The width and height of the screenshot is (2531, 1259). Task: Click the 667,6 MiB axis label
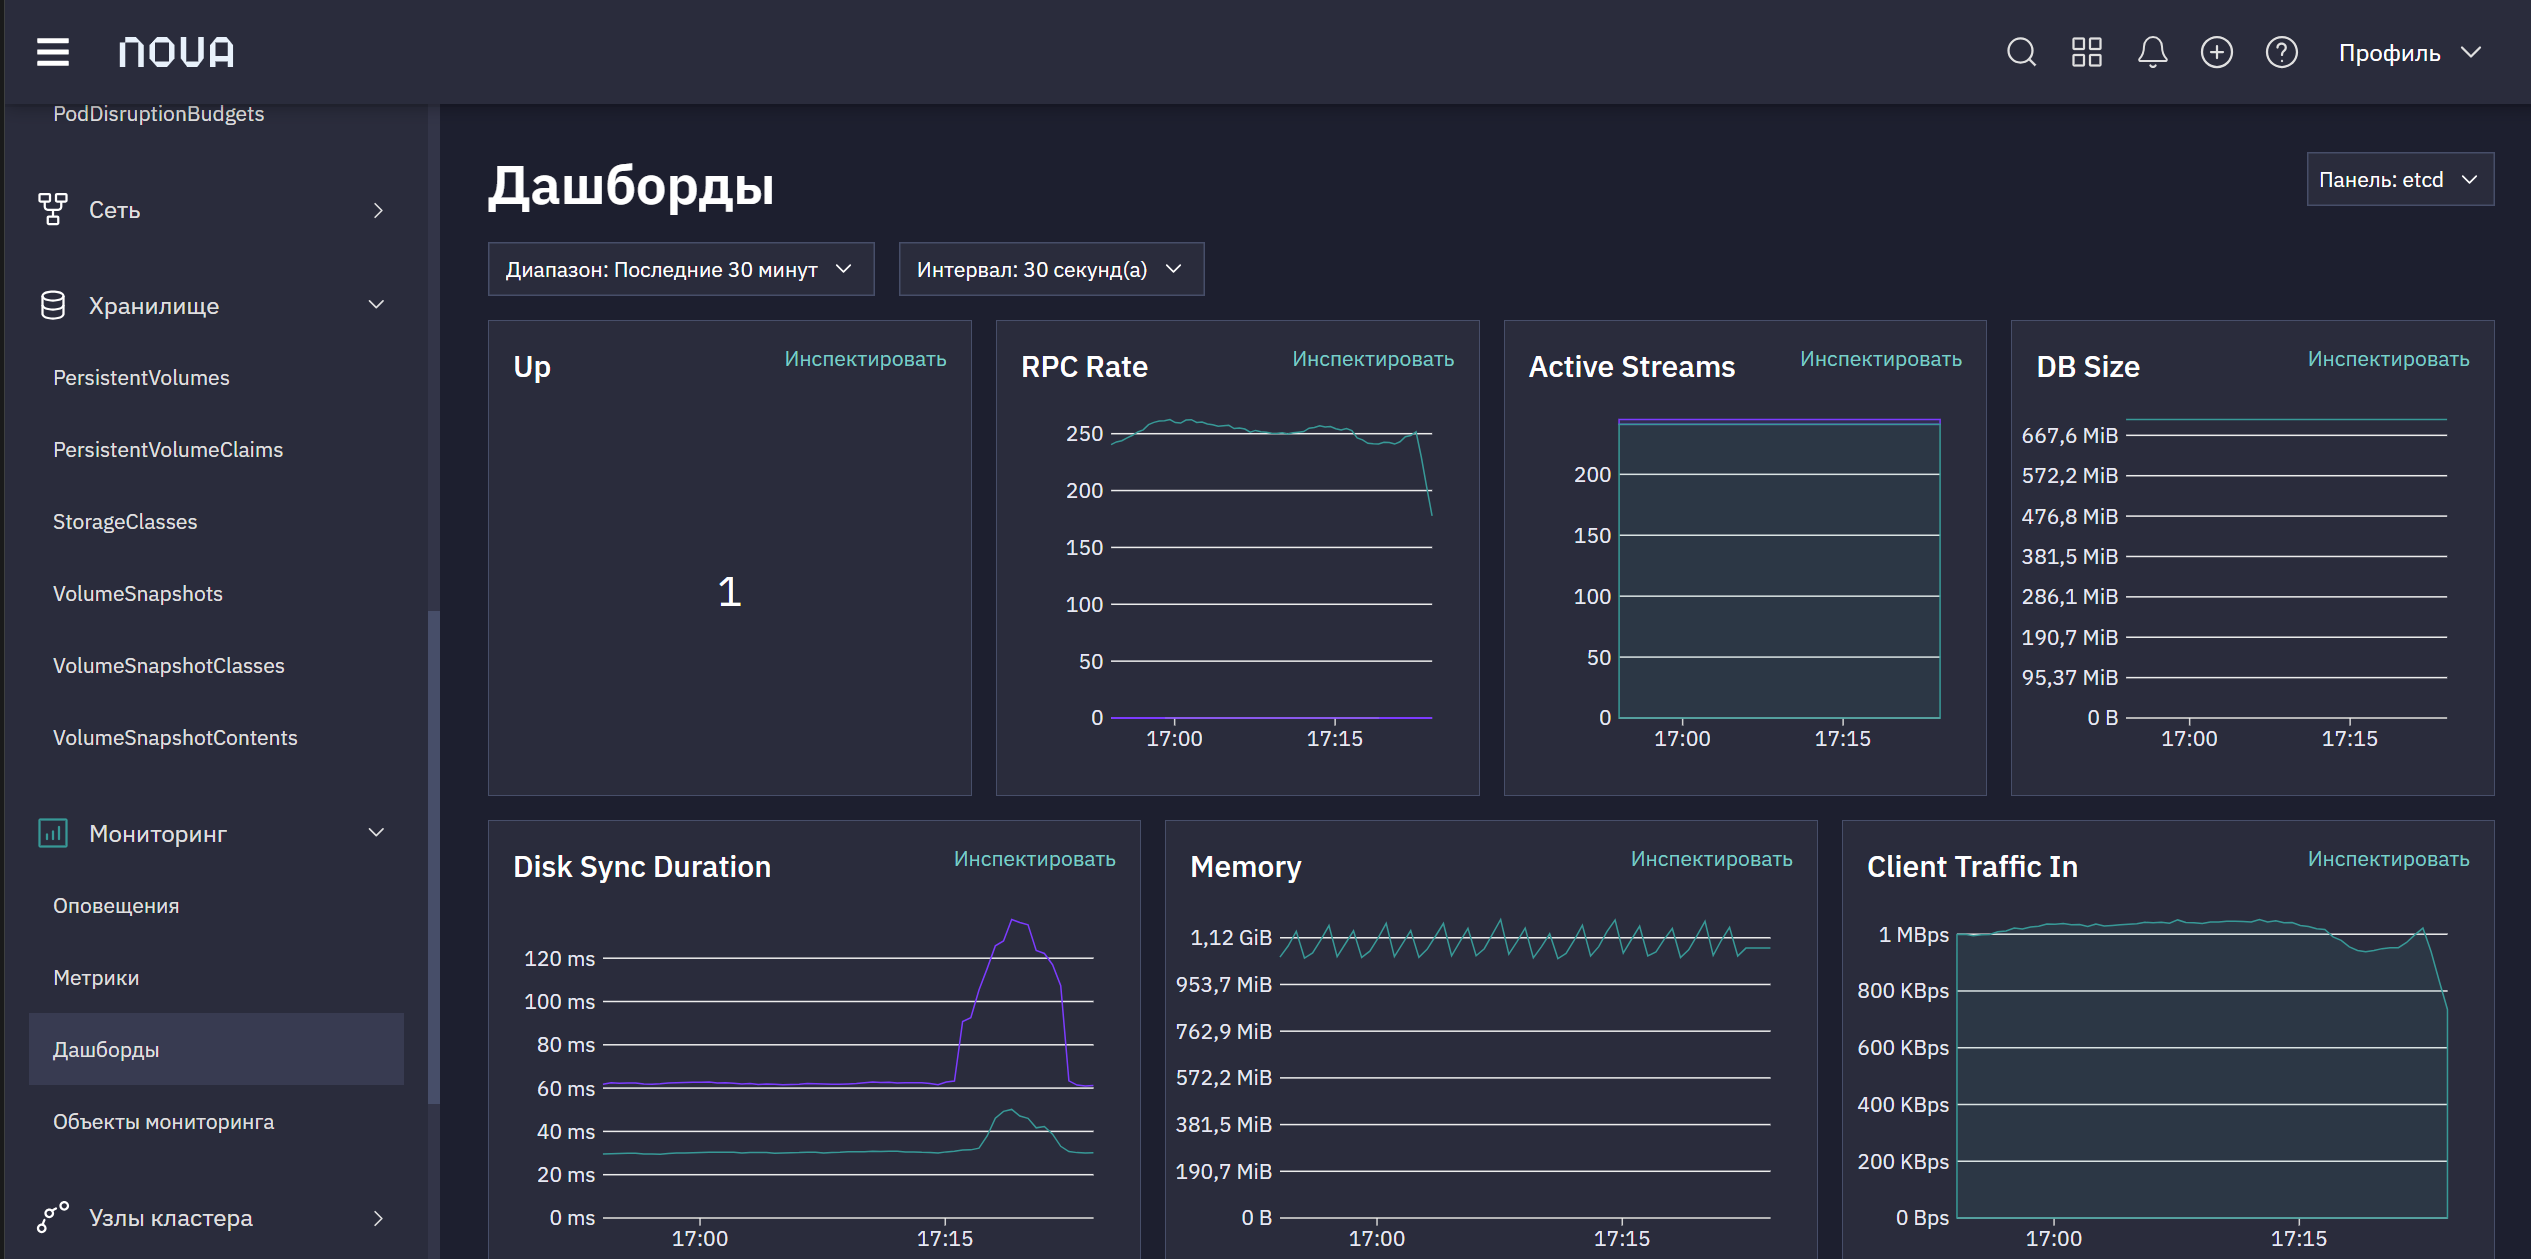click(2069, 436)
